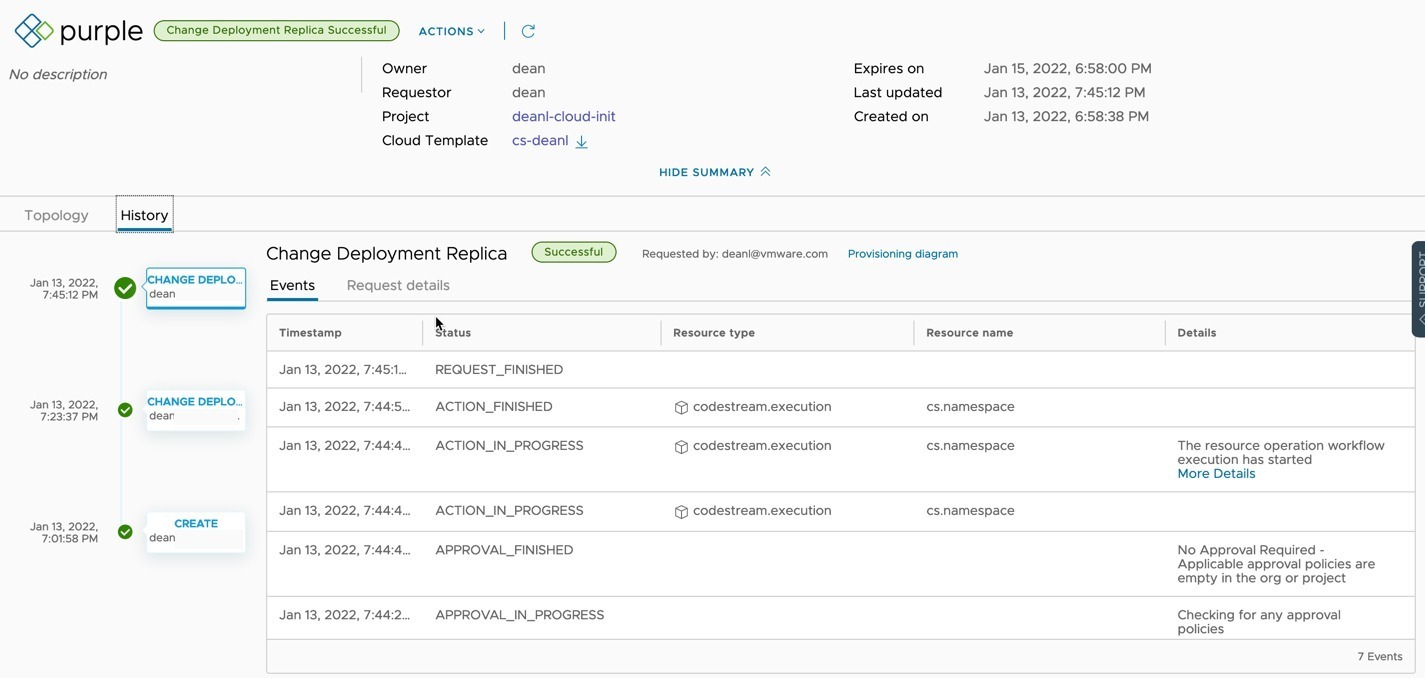
Task: Click 'Requested by: deanl@vmware.com' text
Action: point(735,254)
